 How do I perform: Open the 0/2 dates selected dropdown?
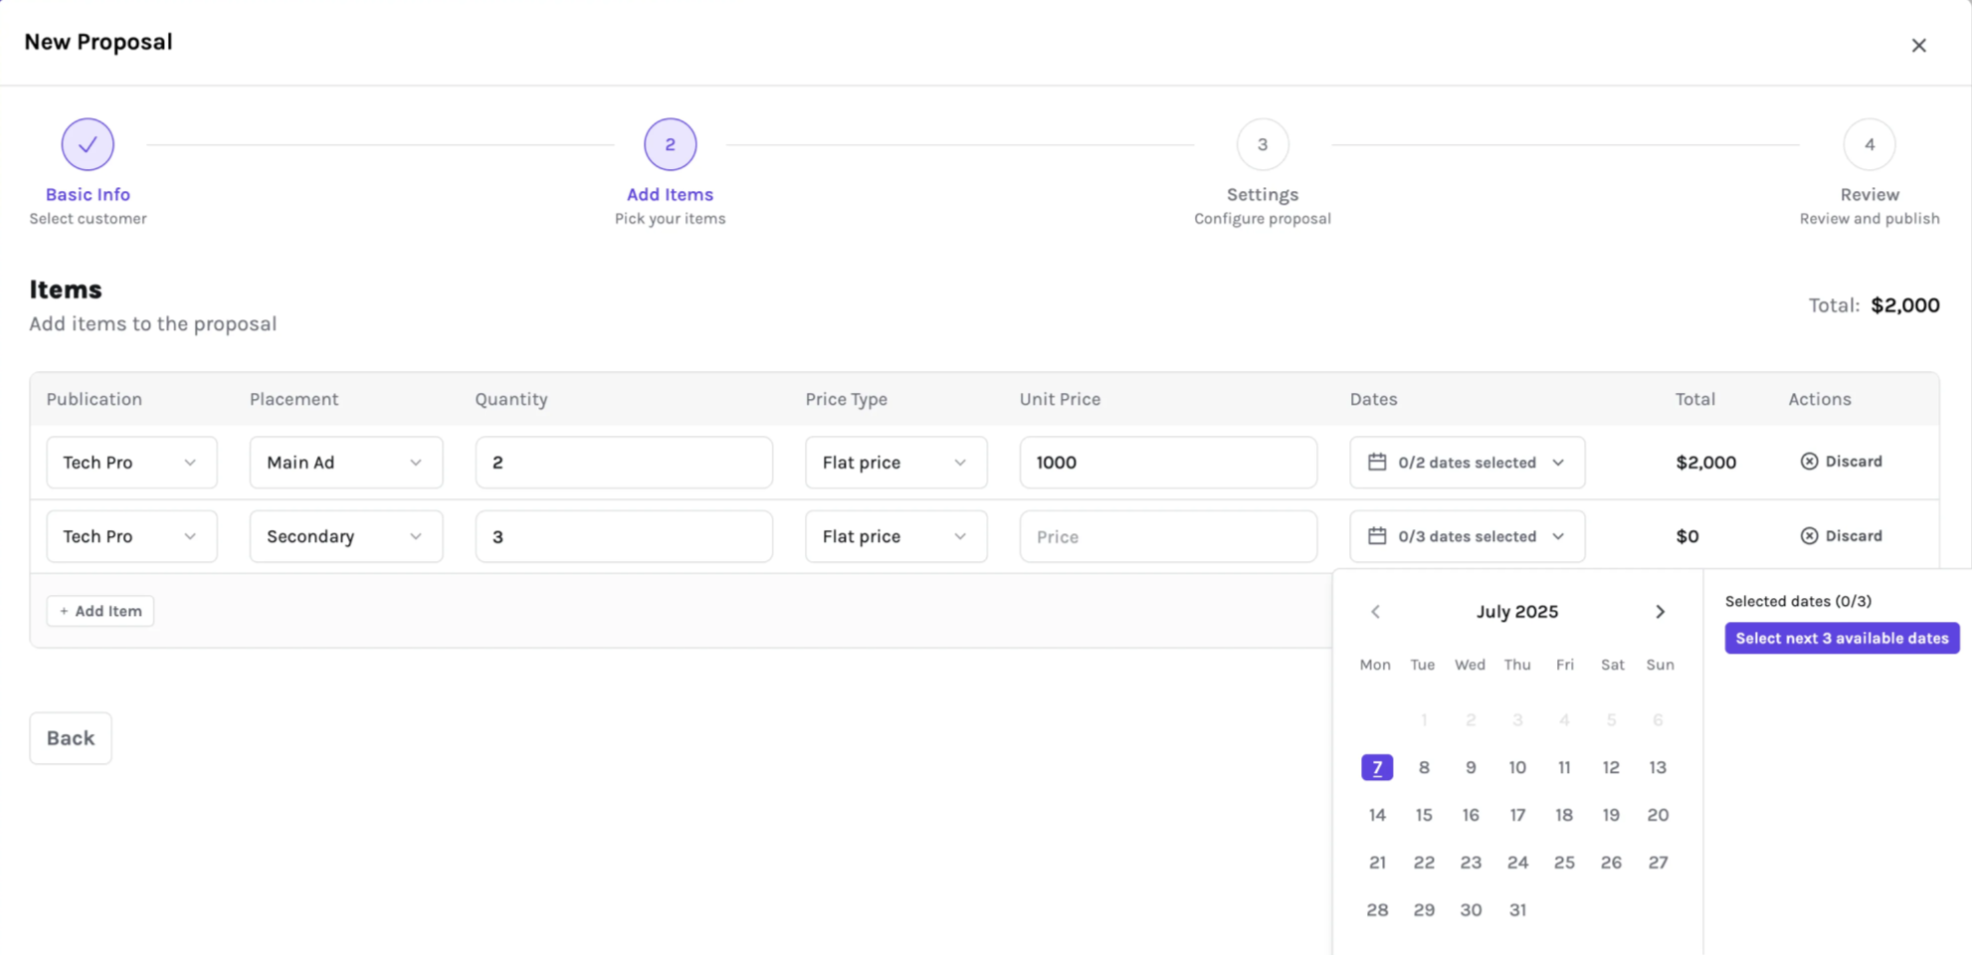tap(1467, 462)
